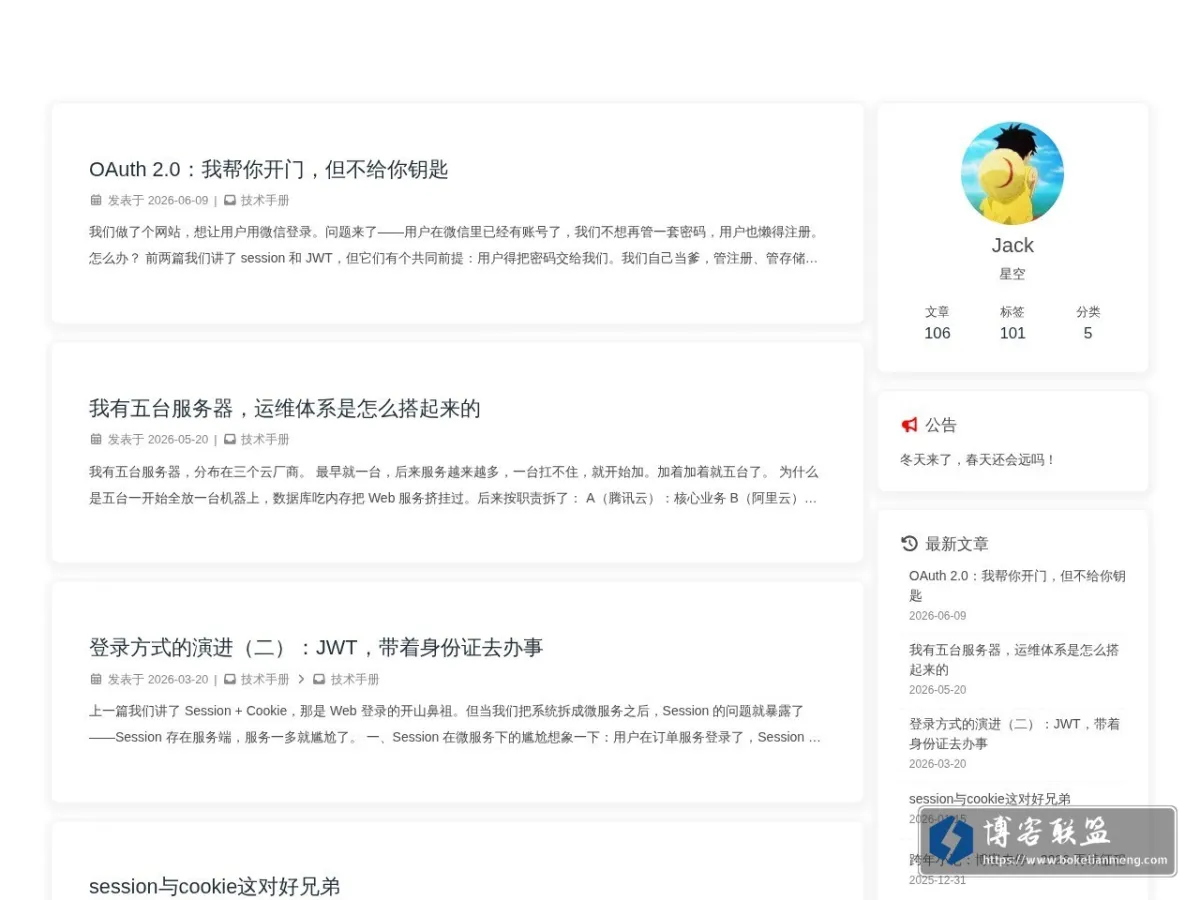The image size is (1200, 900).
Task: Click the excerpt starting 我们做了个网站
Action: [456, 245]
